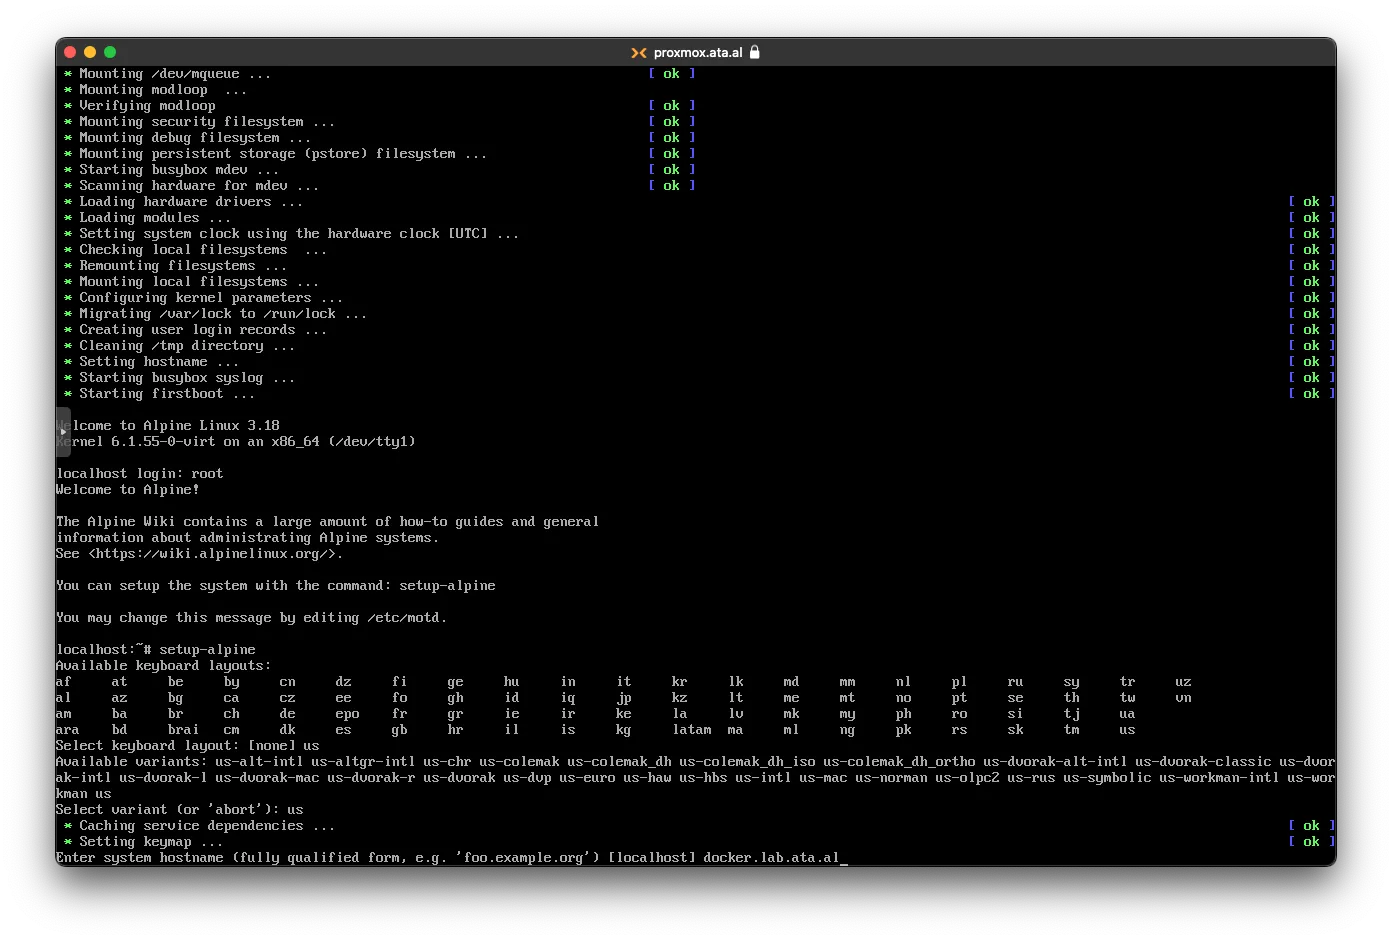Click variant 'us-dvorak-alt-intl'
This screenshot has height=940, width=1392.
click(x=1055, y=761)
